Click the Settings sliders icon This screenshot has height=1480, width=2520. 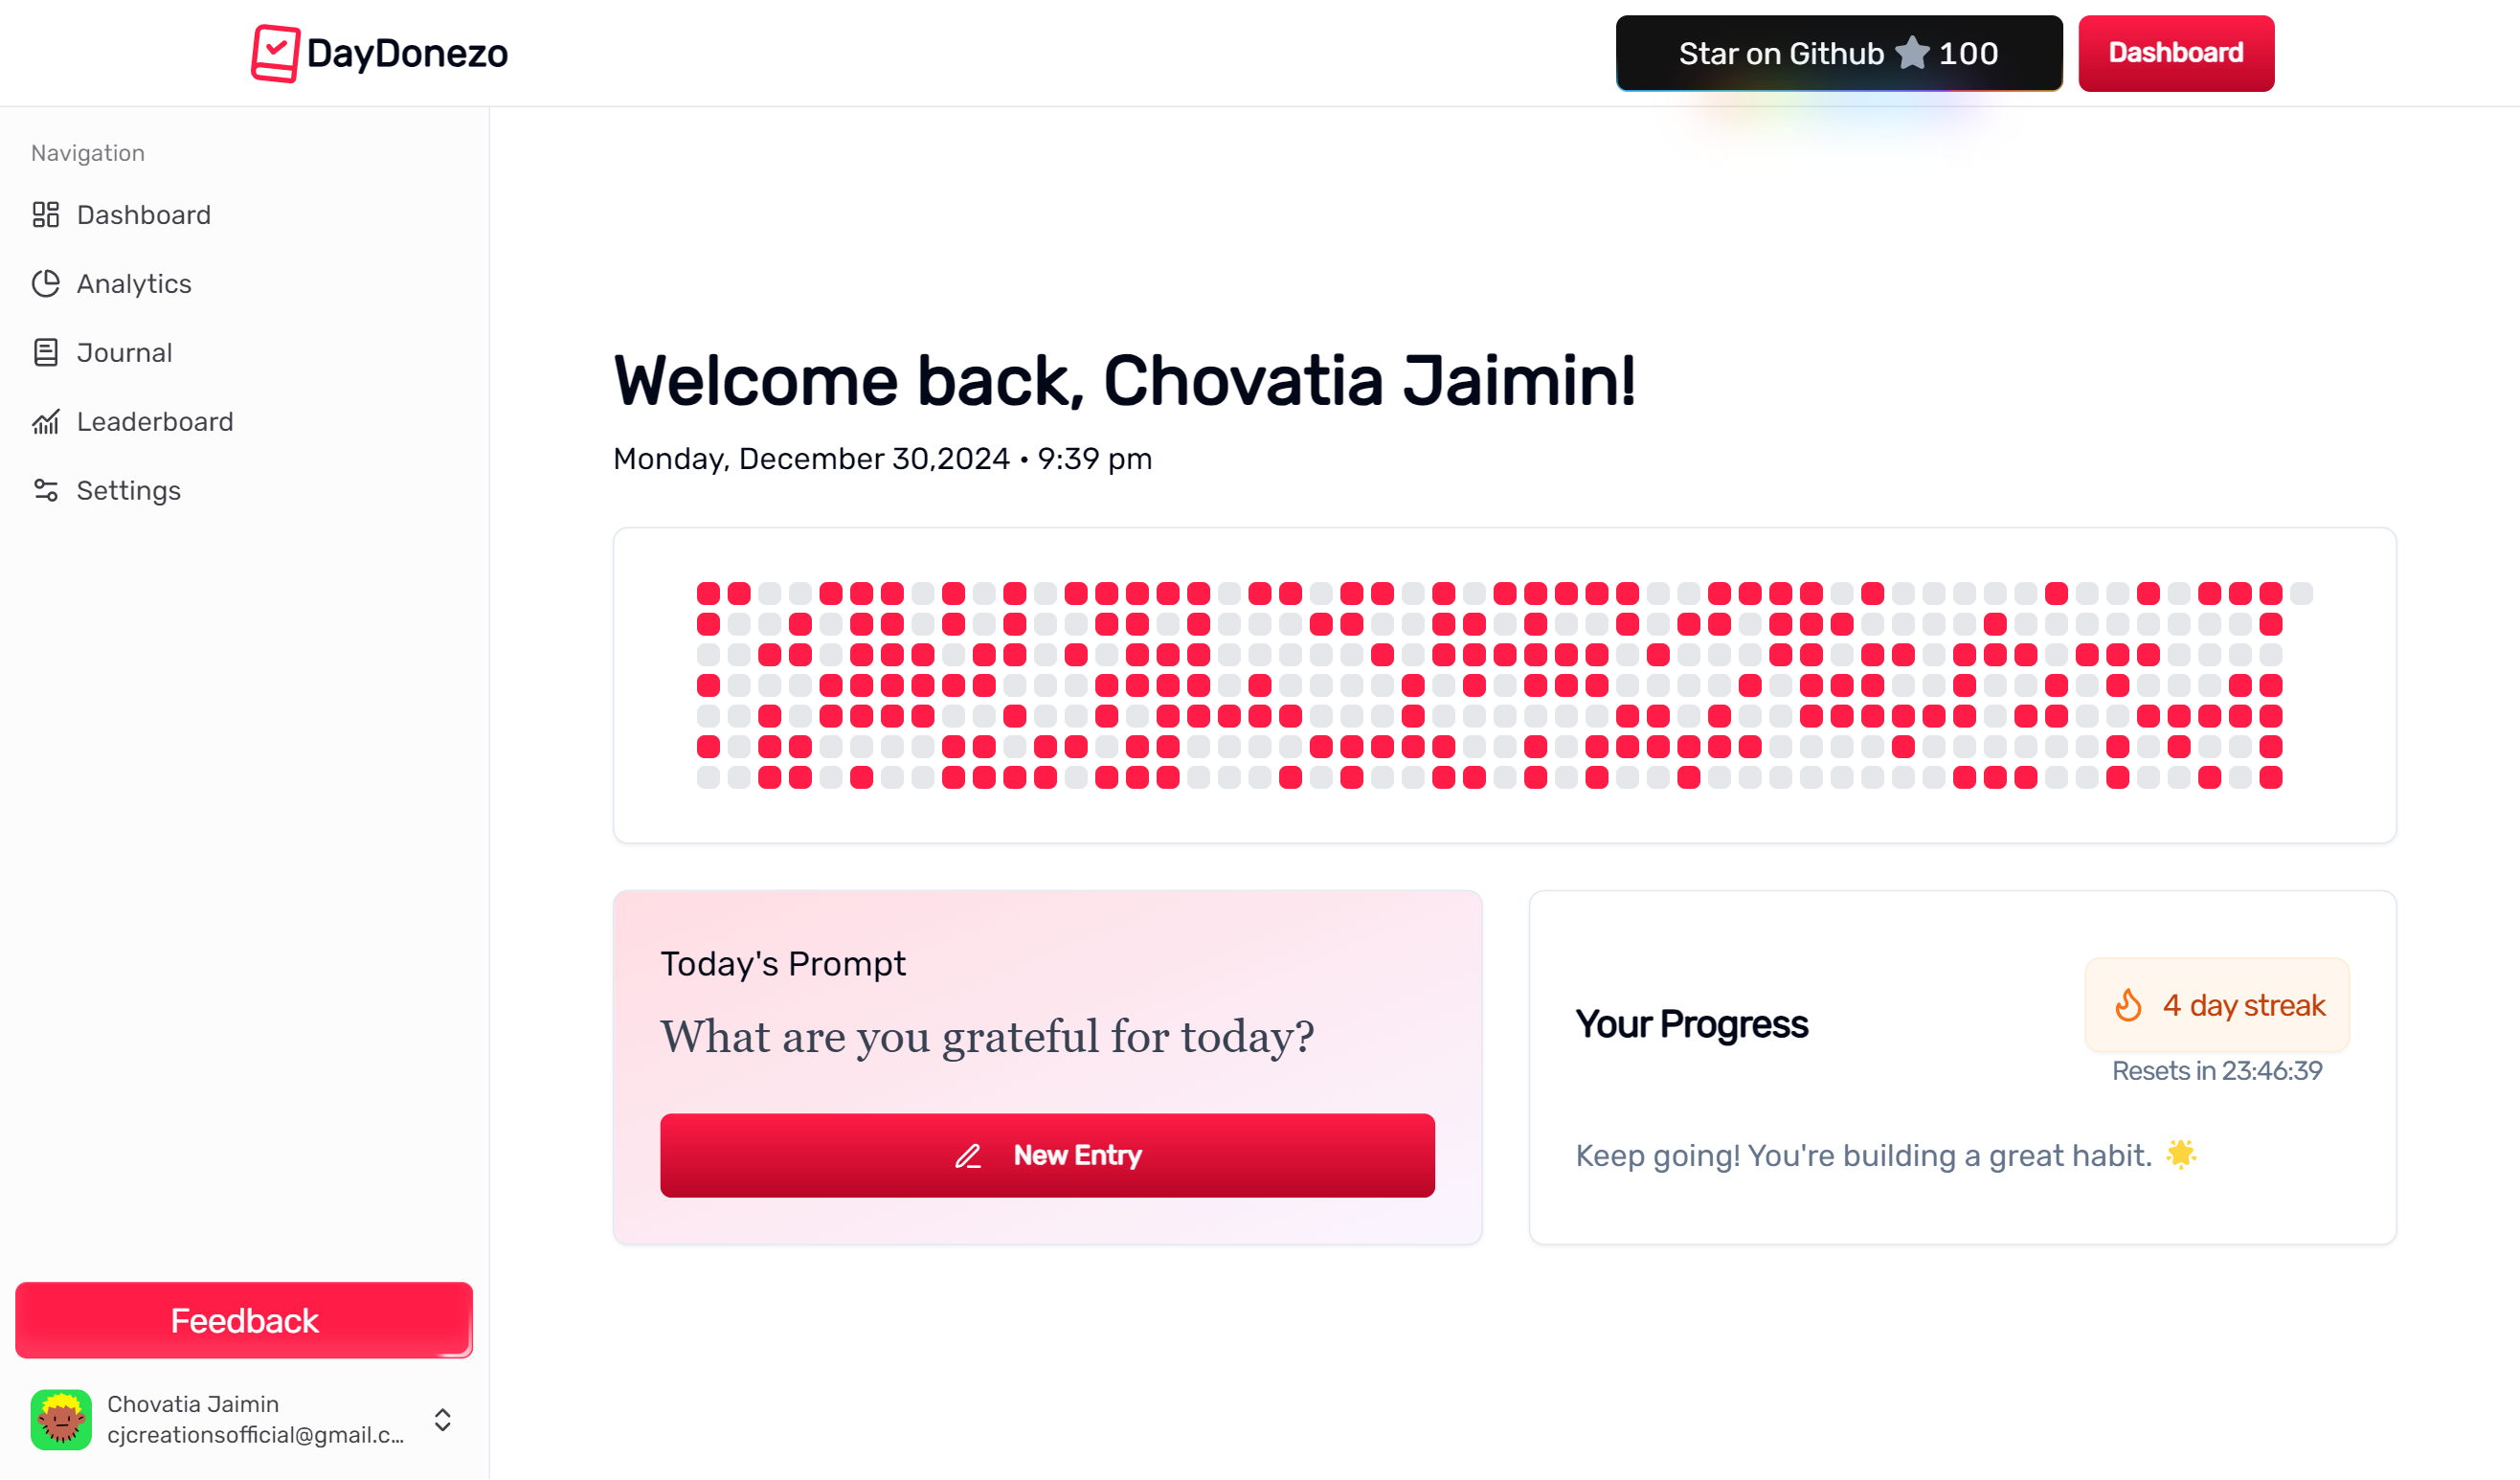(x=46, y=491)
